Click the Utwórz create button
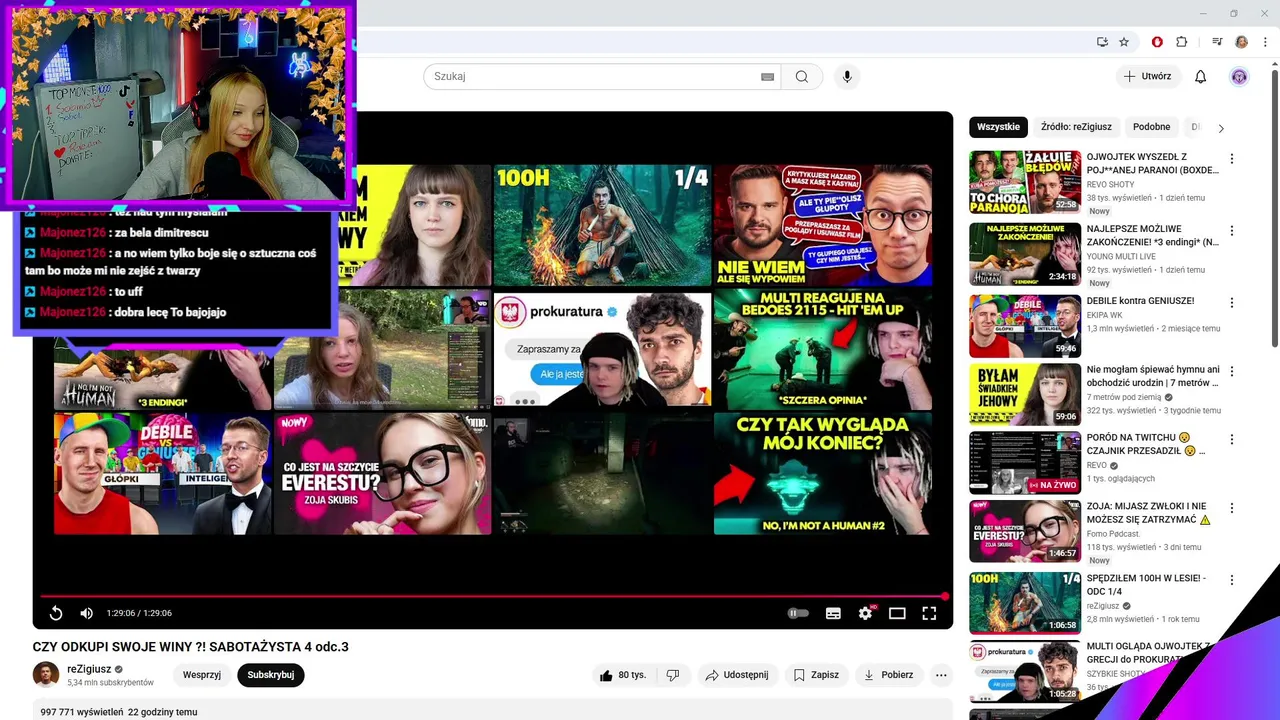 pyautogui.click(x=1147, y=77)
